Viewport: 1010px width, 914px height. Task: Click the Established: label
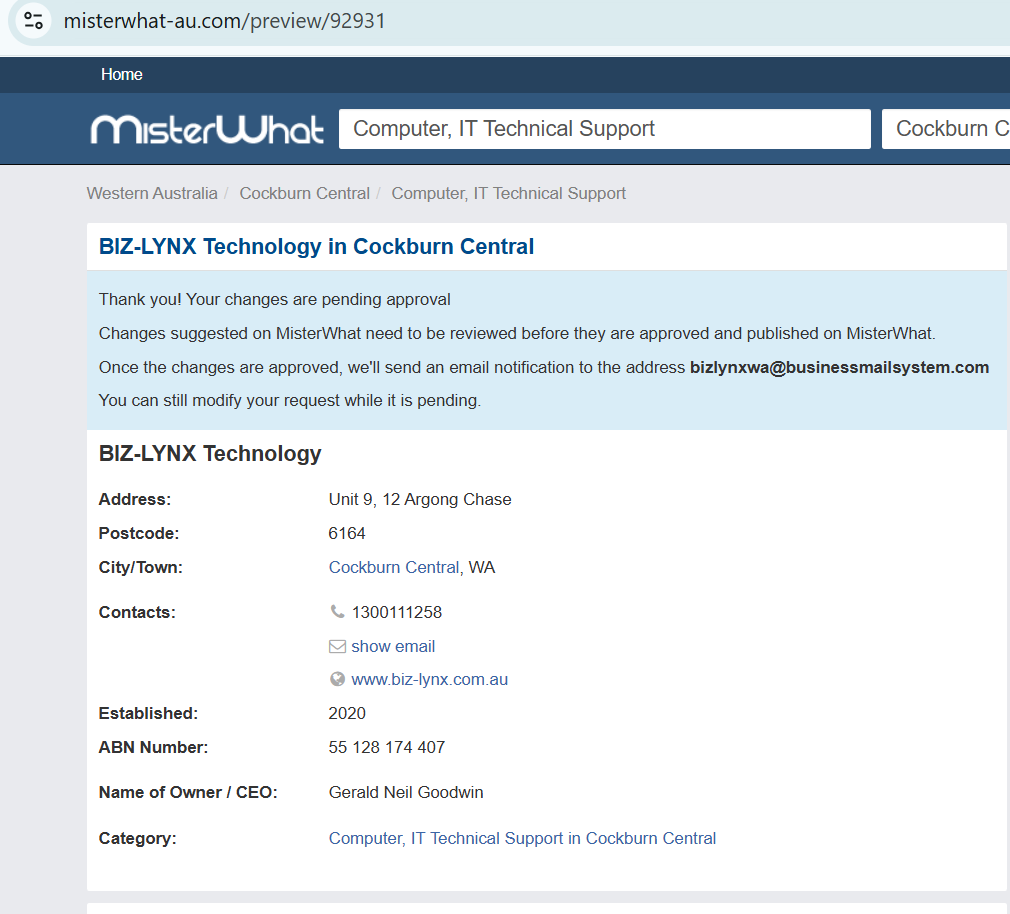click(148, 713)
